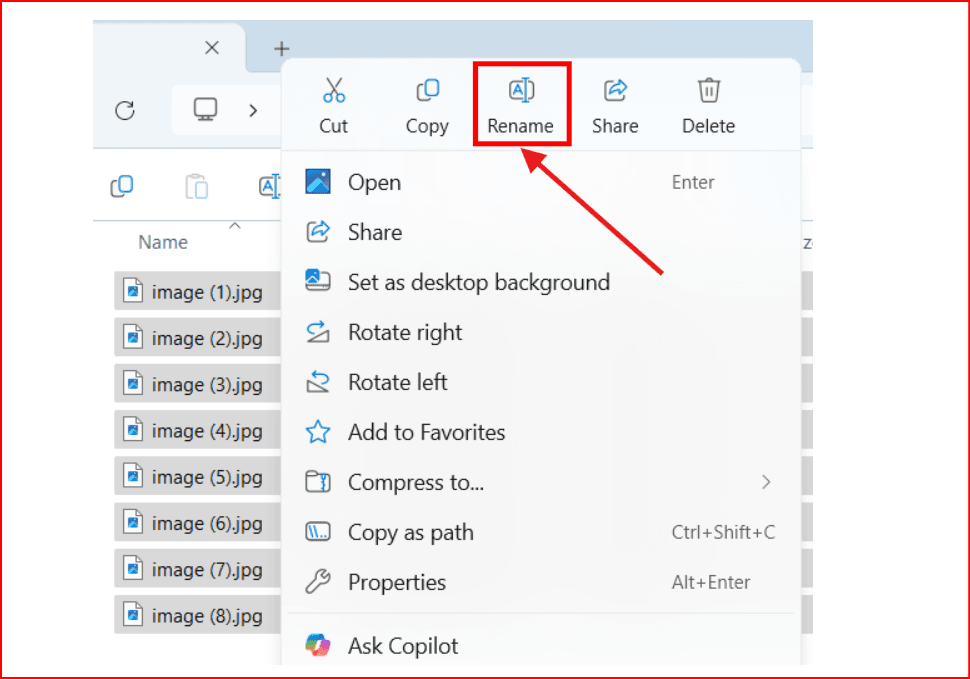
Task: Choose Open from the context menu
Action: 374,182
